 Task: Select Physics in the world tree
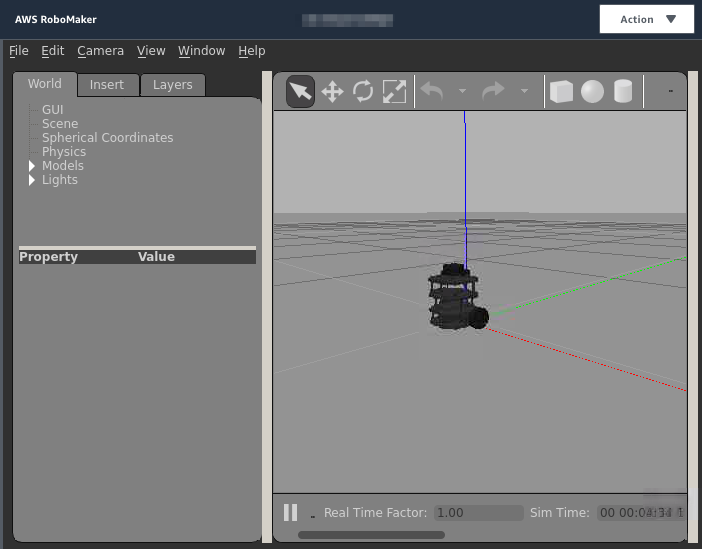pyautogui.click(x=64, y=152)
